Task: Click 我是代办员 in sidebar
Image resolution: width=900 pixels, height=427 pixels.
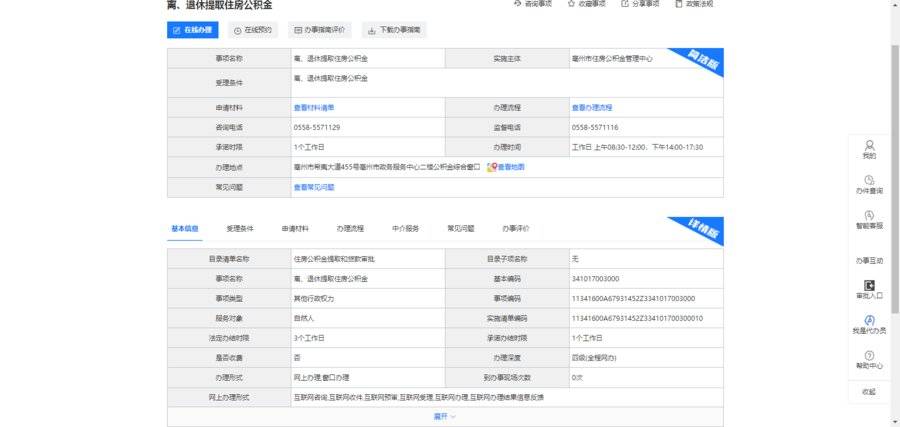Action: click(x=870, y=325)
